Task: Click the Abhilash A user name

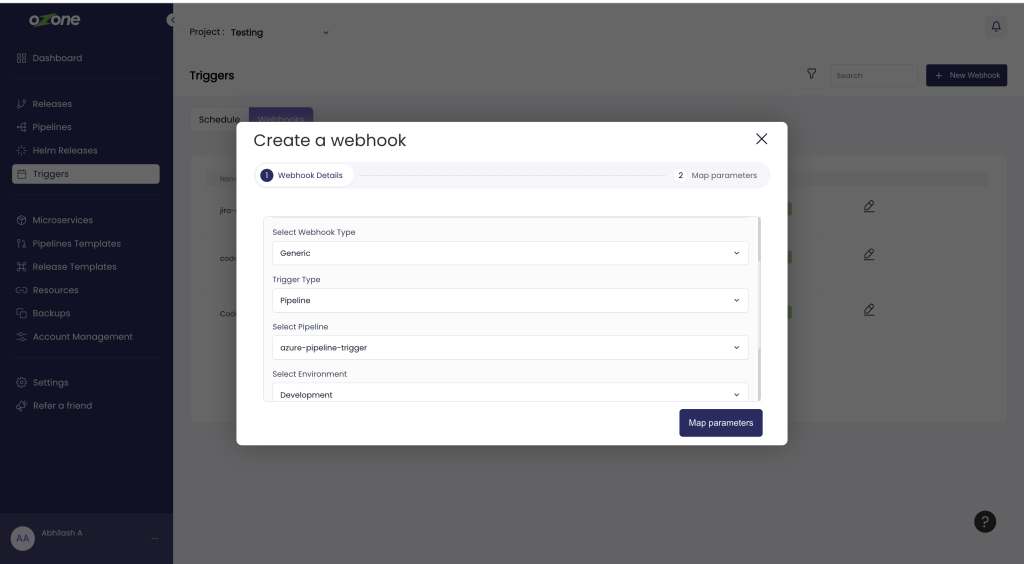Action: pos(62,533)
